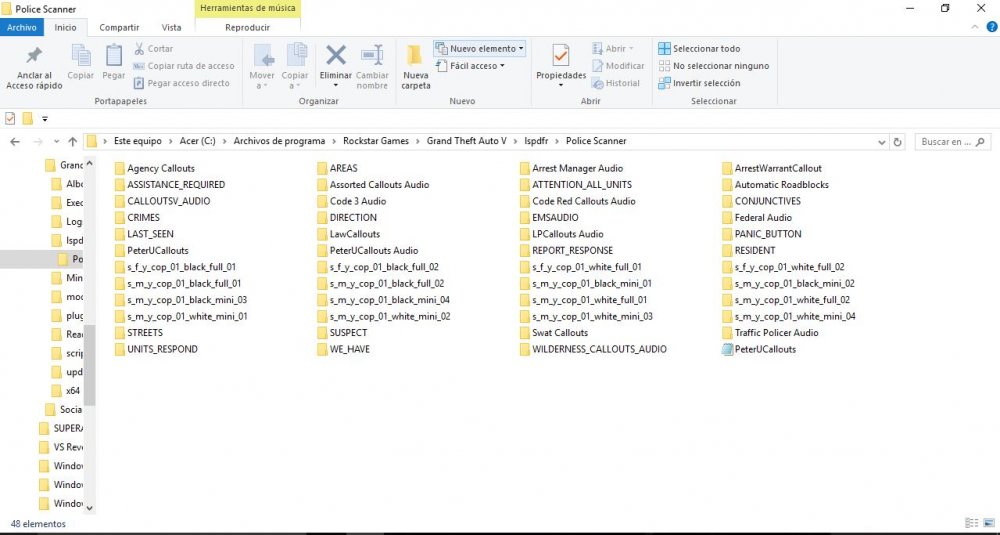This screenshot has width=1000, height=535.
Task: Choose Pegar acceso directo
Action: pos(182,83)
